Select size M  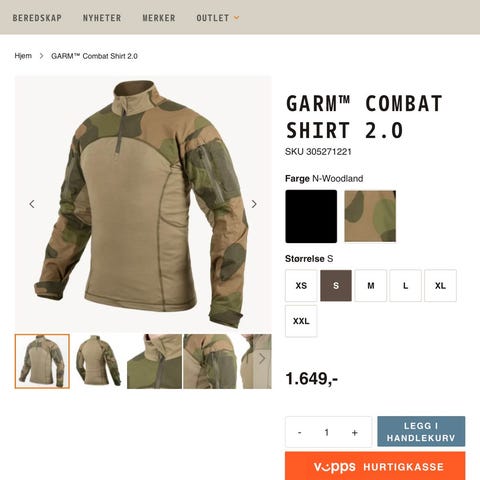coord(371,286)
